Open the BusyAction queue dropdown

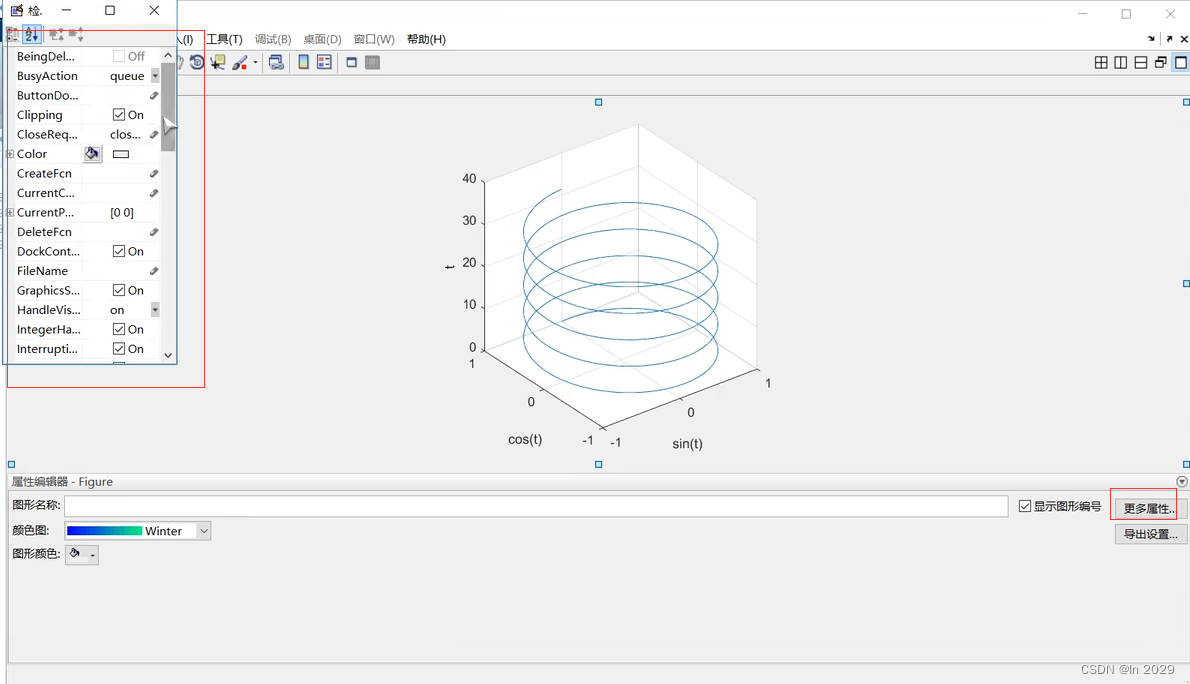[155, 76]
